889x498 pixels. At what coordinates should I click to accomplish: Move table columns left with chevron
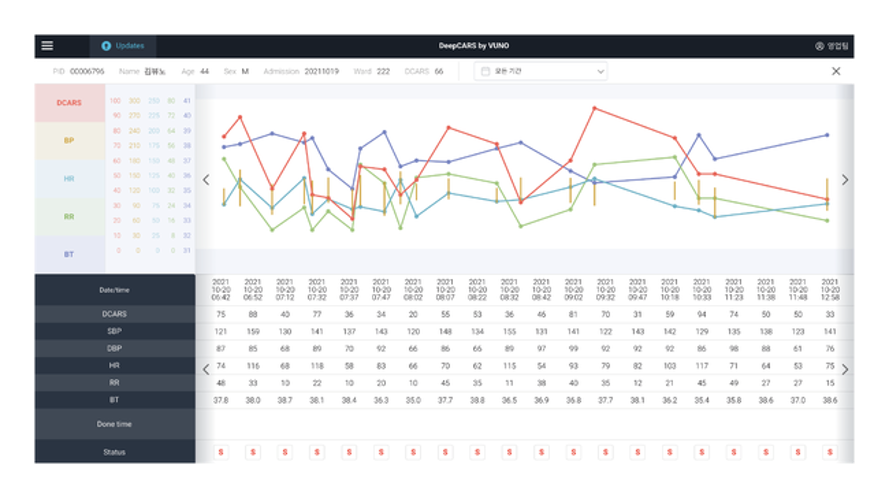[x=206, y=369]
